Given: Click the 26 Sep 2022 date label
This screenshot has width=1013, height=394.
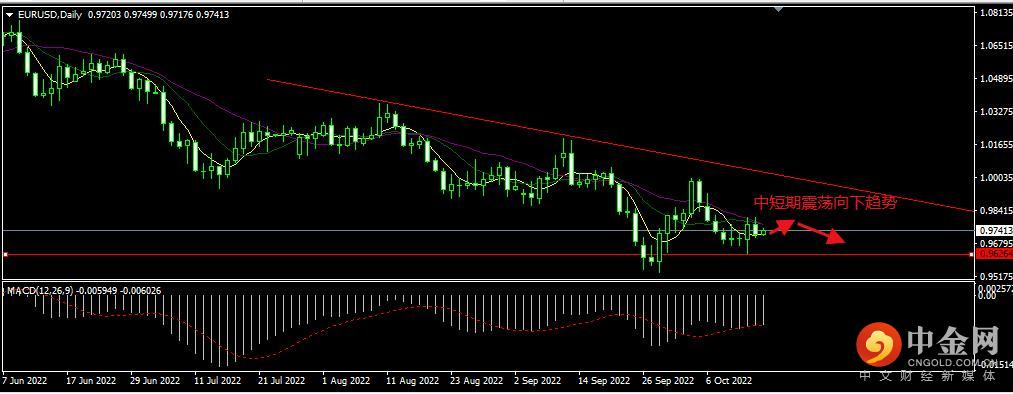Looking at the screenshot, I should 668,381.
